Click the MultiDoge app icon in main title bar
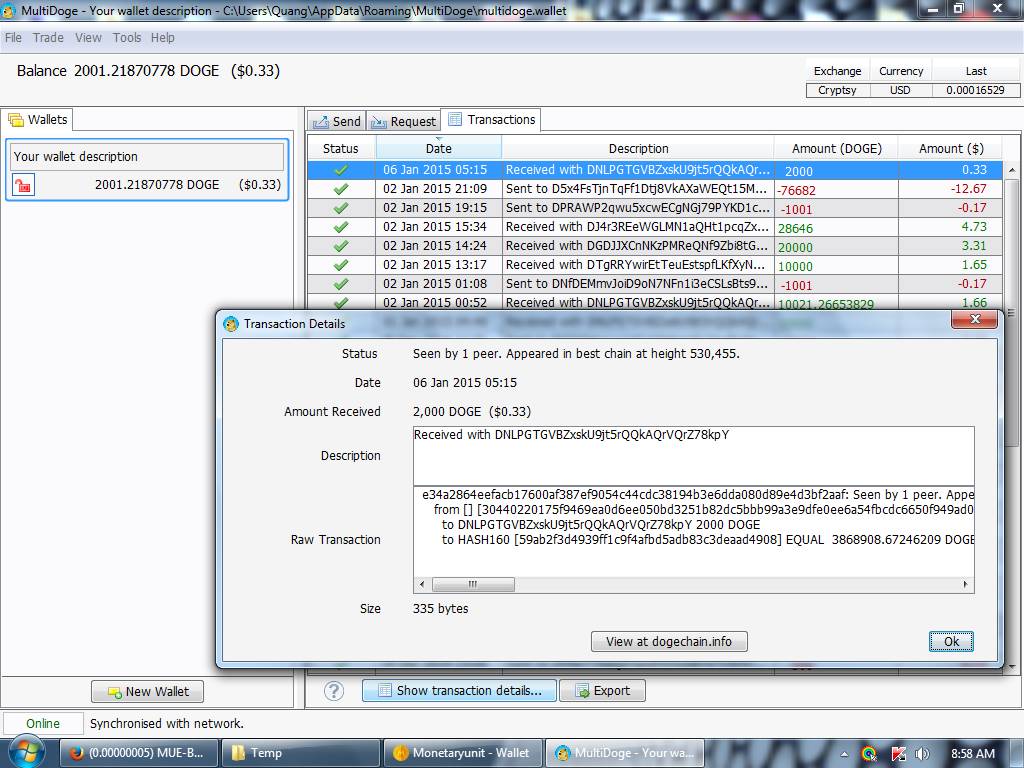 coord(8,10)
